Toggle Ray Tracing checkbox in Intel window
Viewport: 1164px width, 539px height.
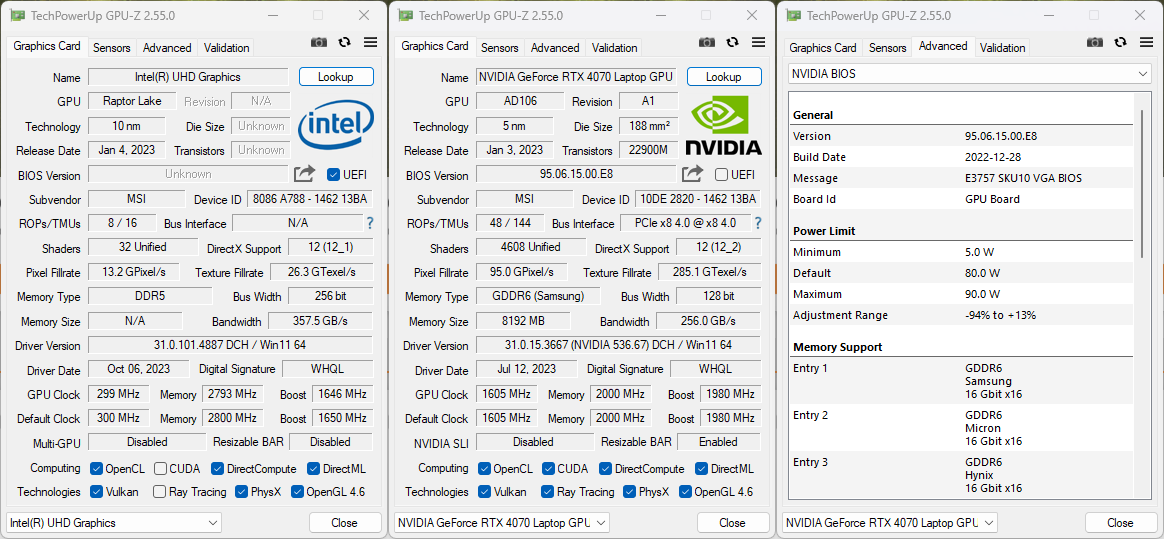pos(159,491)
